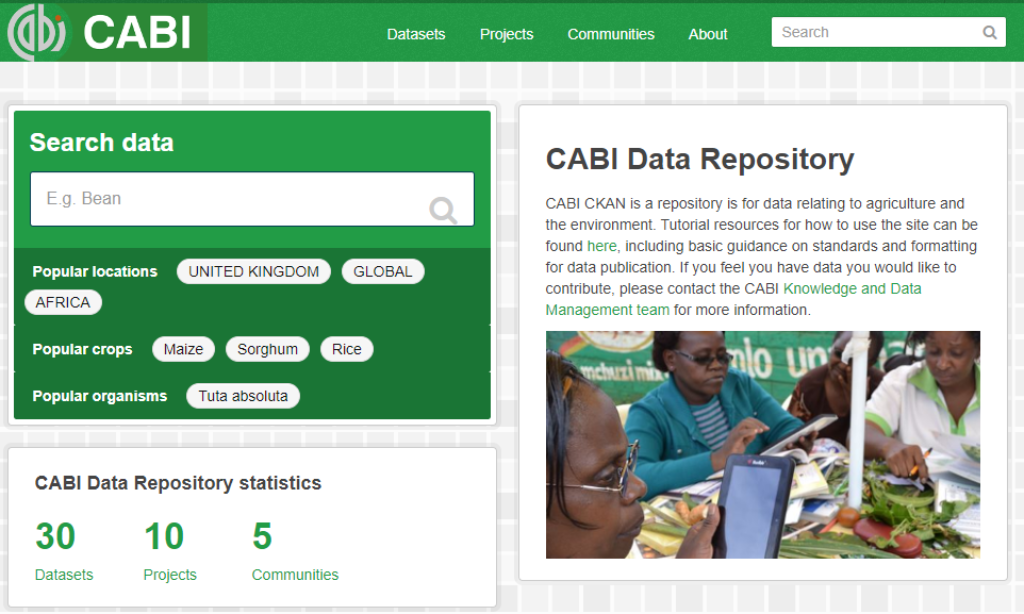This screenshot has width=1024, height=614.
Task: Click the 'Popular organisms' label
Action: (x=99, y=396)
